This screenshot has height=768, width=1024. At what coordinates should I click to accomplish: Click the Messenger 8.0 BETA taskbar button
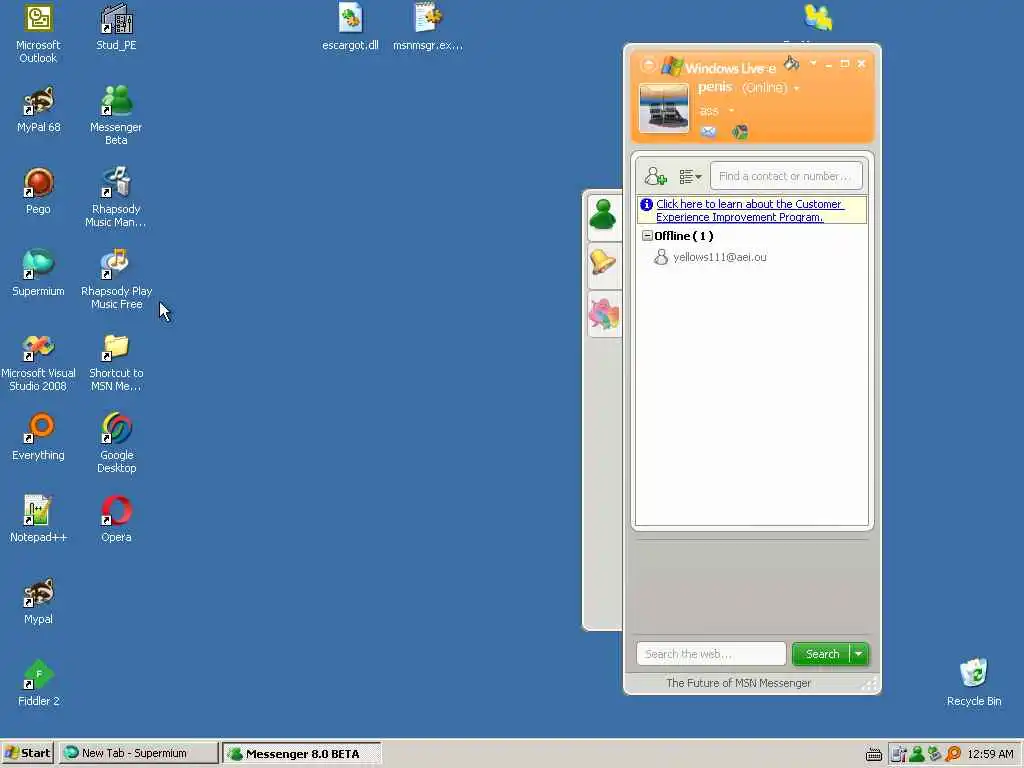302,754
